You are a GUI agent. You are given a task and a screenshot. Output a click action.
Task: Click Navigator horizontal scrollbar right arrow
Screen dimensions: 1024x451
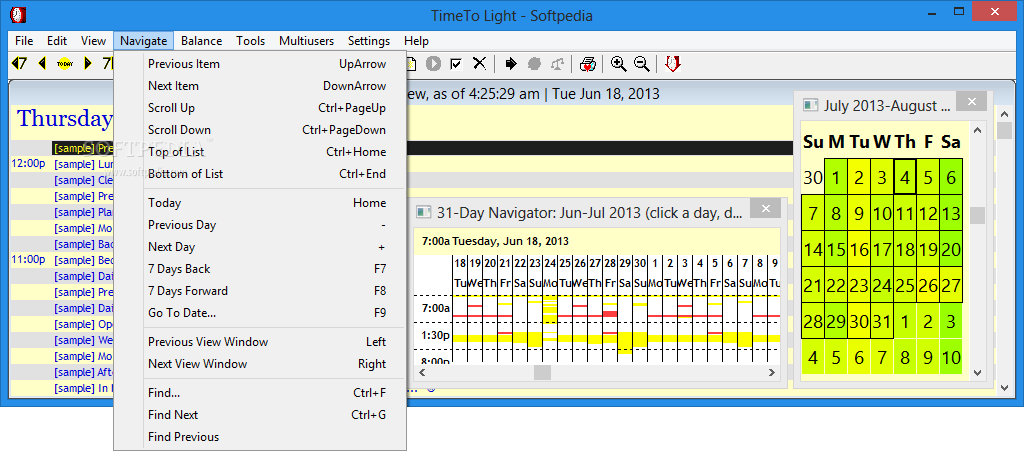773,373
